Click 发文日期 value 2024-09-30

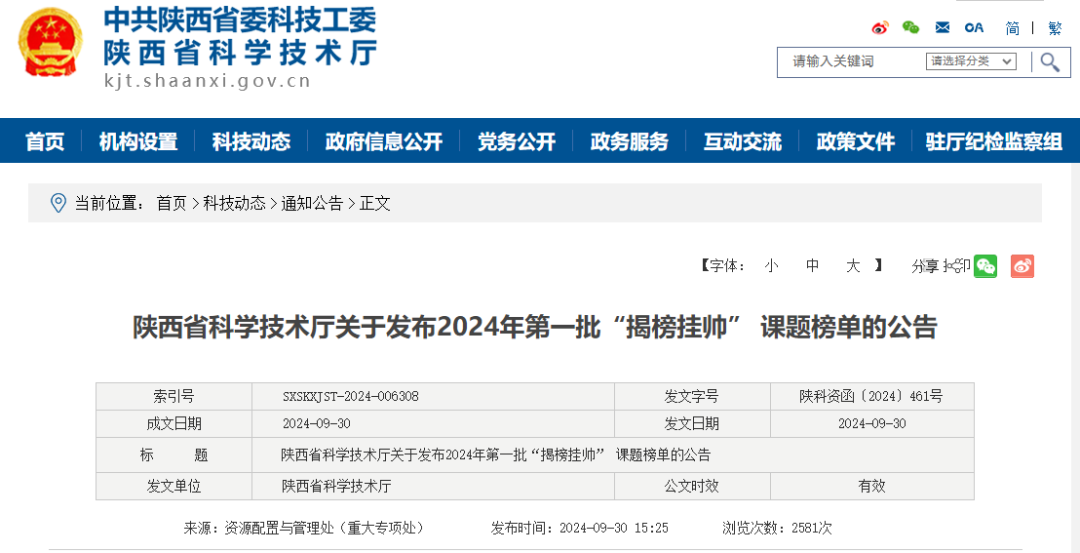pos(872,424)
